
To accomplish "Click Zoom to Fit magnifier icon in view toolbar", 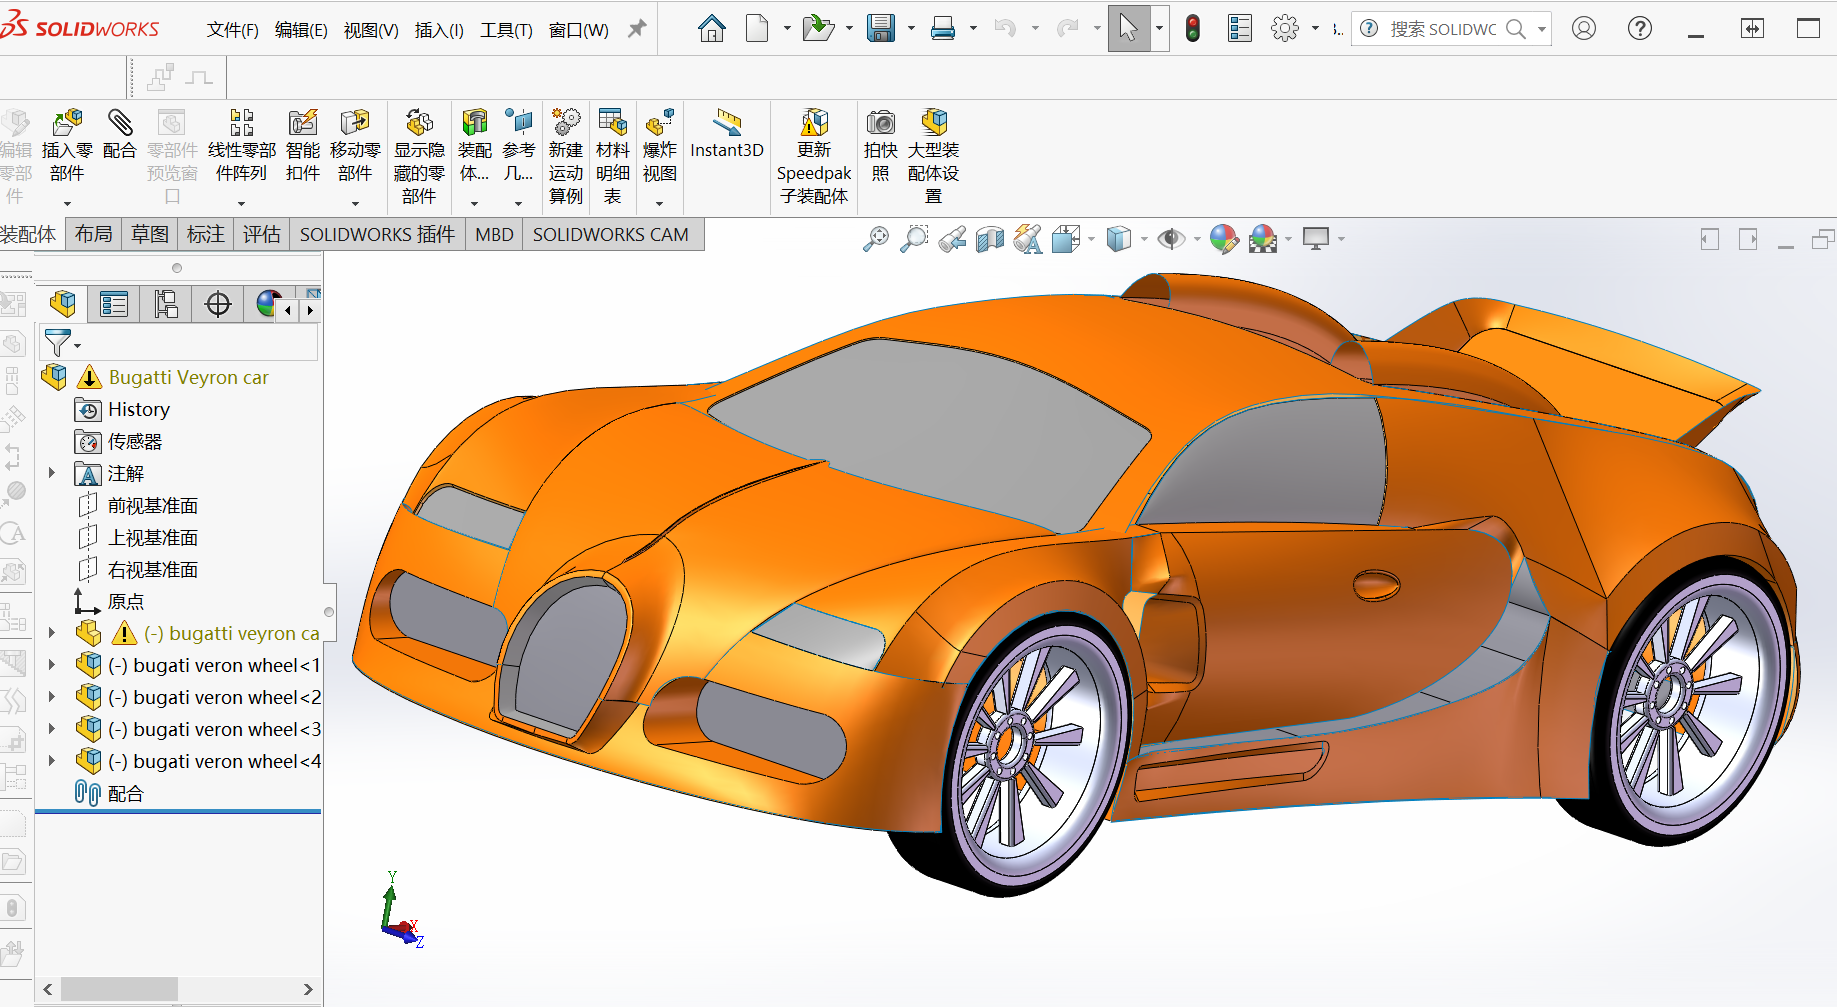I will point(876,239).
